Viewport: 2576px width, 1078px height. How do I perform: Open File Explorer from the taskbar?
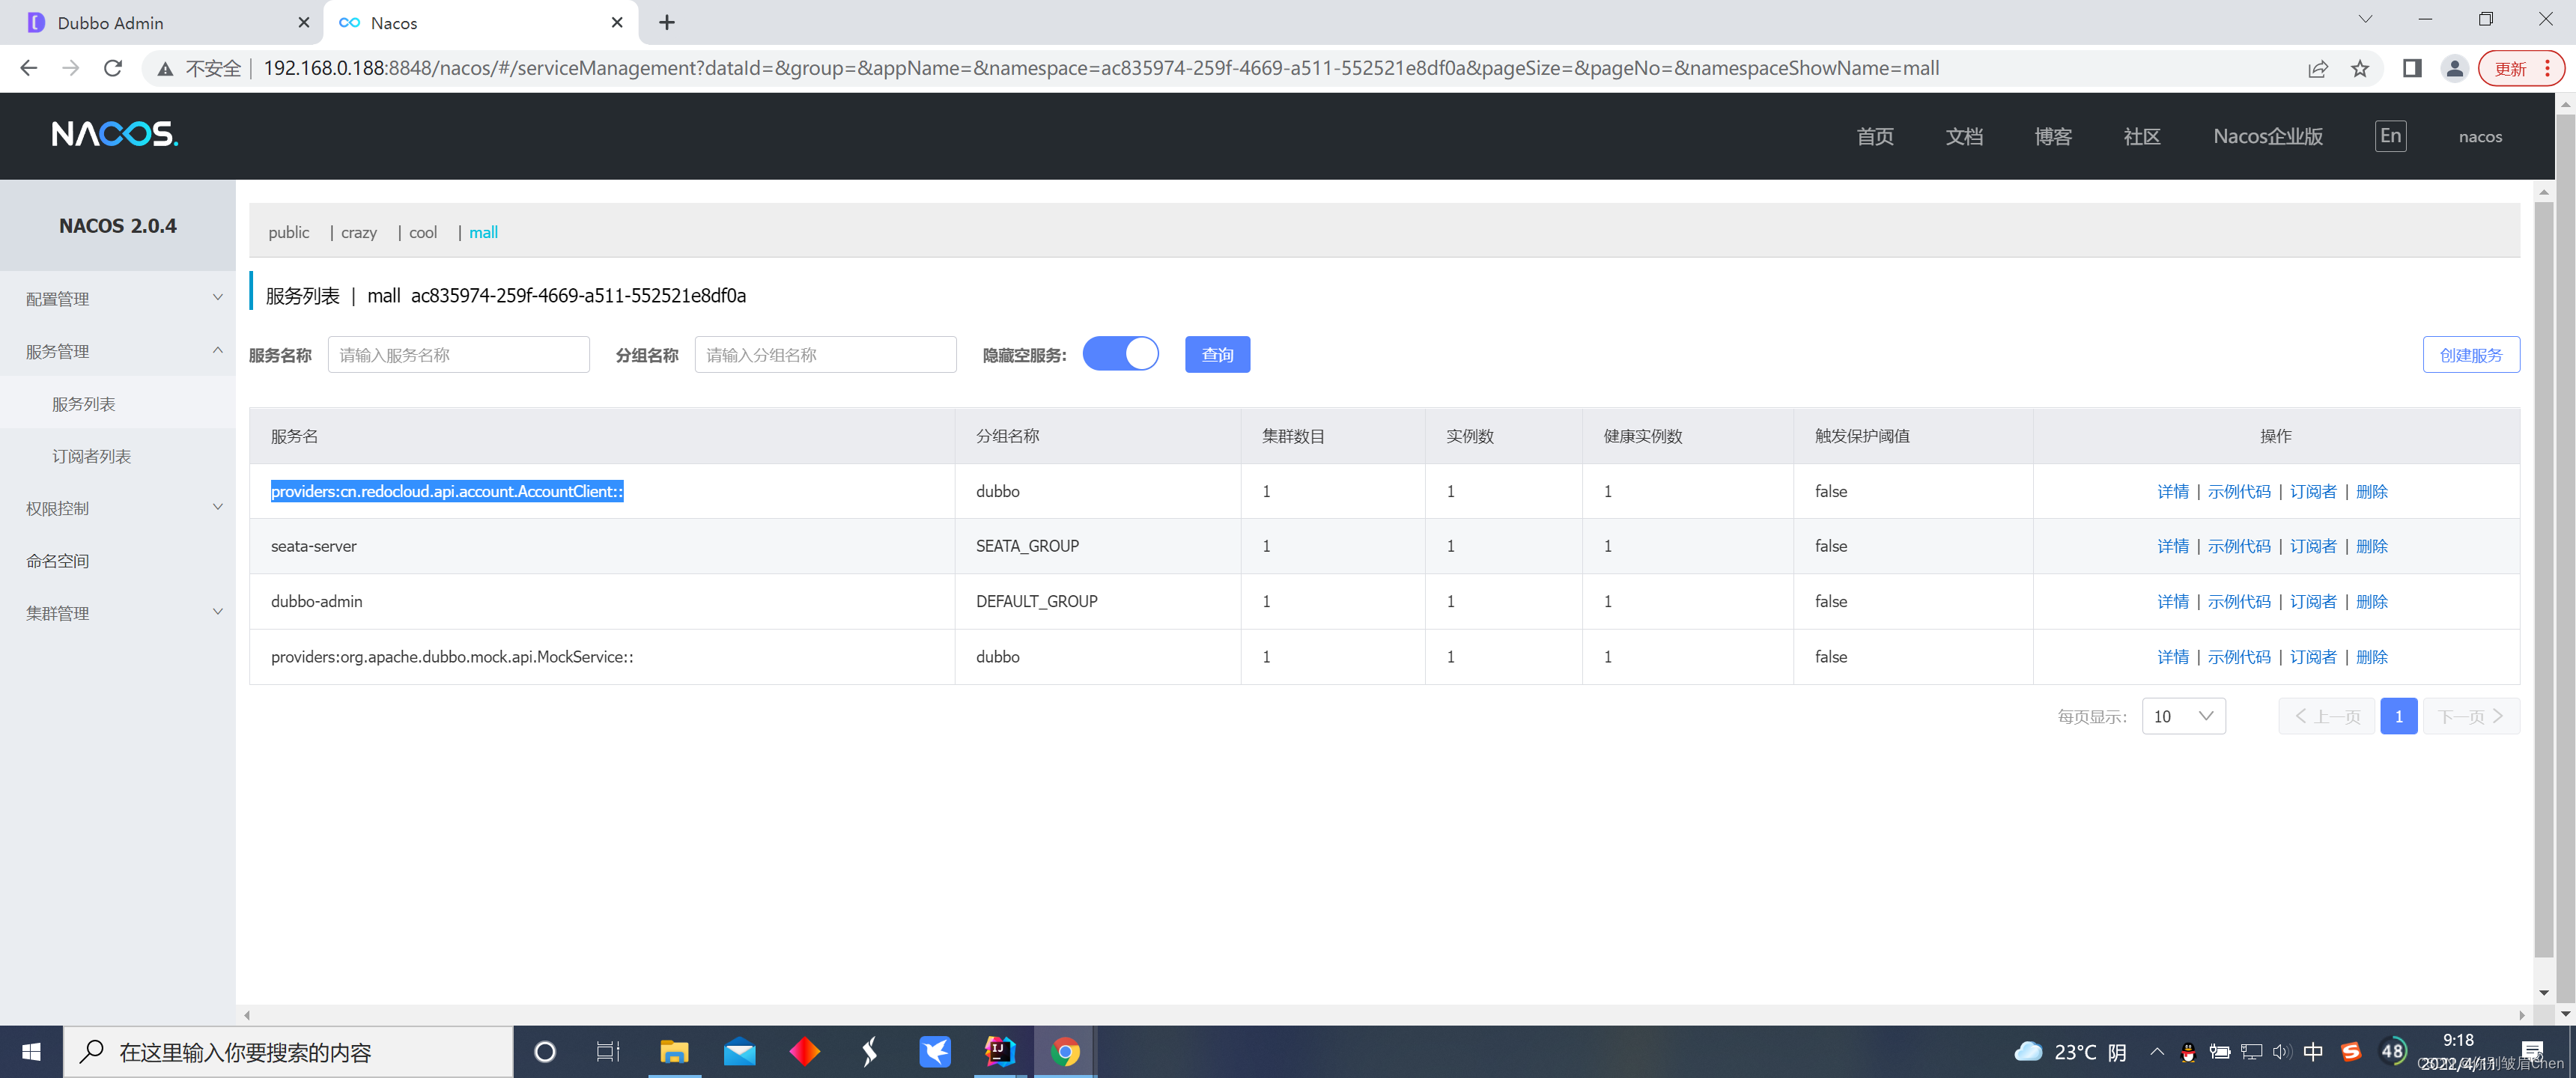674,1052
